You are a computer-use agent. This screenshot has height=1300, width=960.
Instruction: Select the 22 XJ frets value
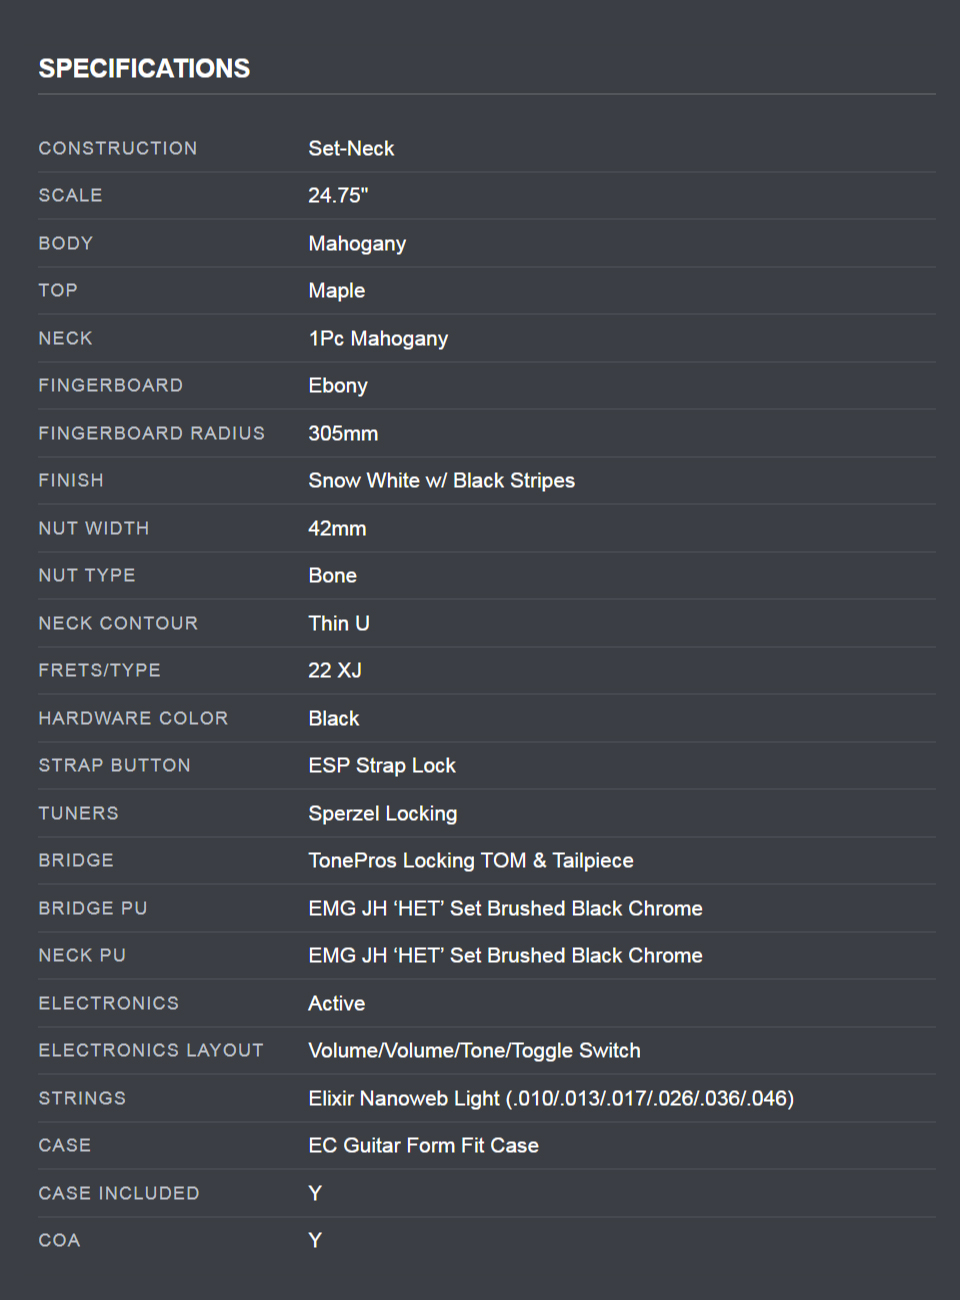click(335, 670)
